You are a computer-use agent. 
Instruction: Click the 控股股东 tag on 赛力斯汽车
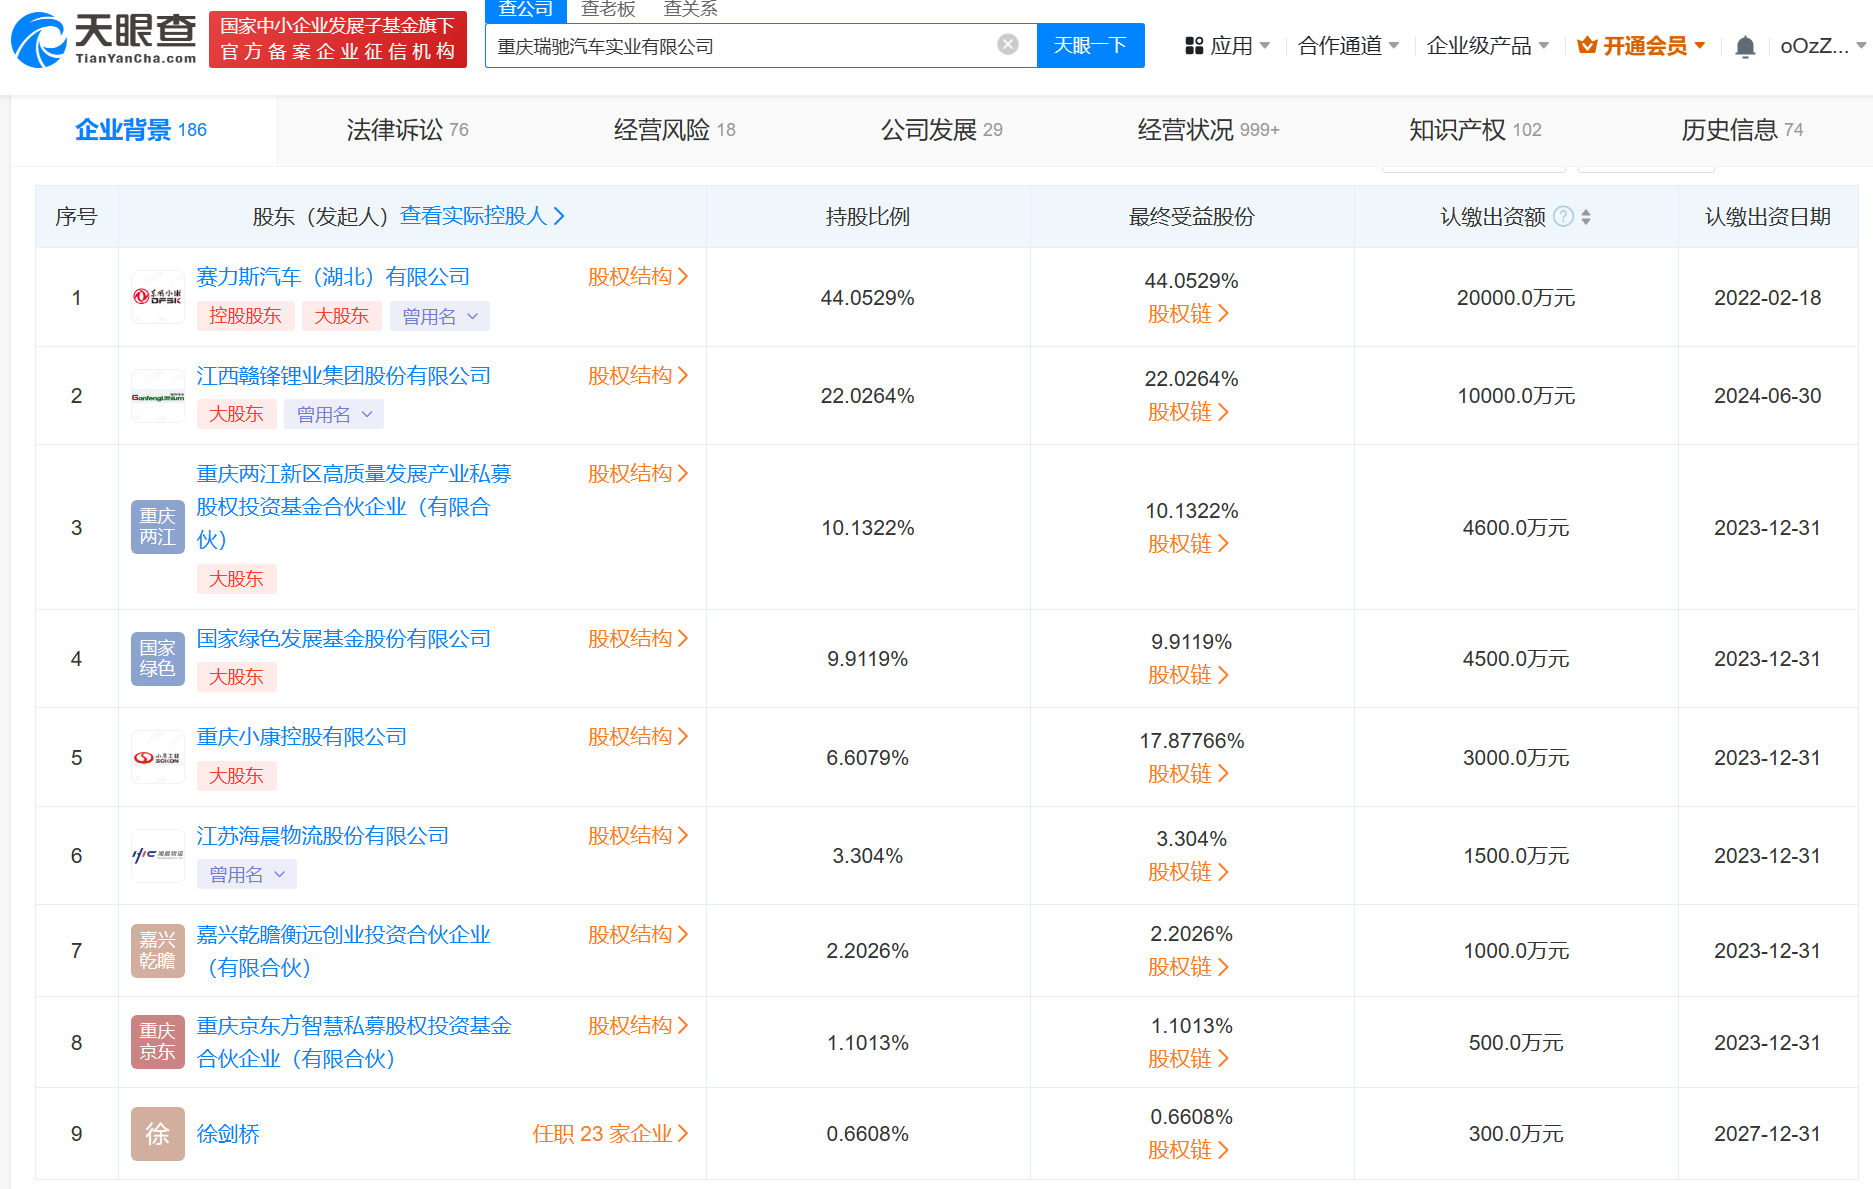click(x=245, y=316)
